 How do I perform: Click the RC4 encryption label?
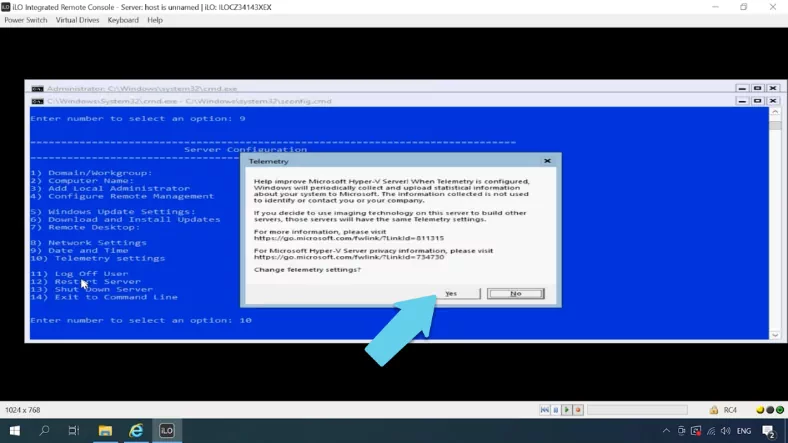[x=730, y=410]
